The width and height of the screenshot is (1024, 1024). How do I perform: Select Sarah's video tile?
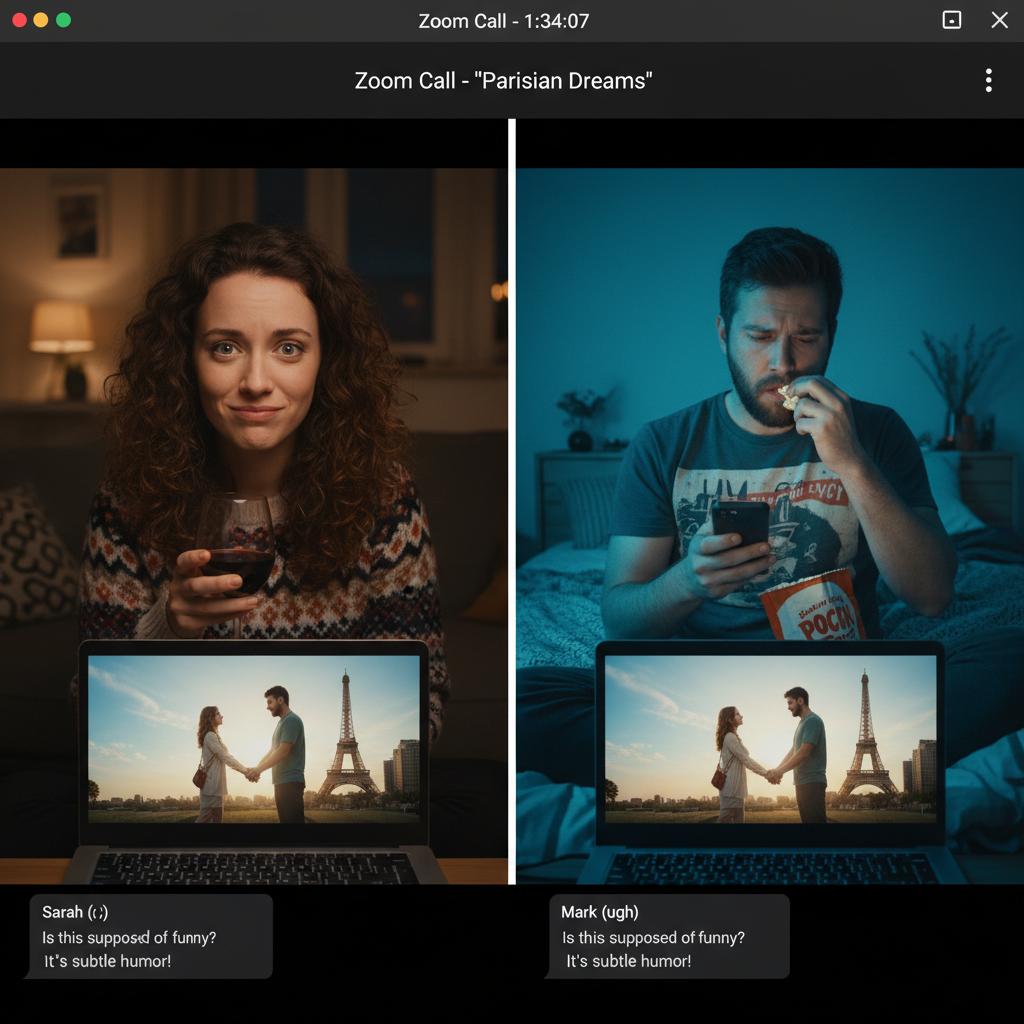click(254, 400)
